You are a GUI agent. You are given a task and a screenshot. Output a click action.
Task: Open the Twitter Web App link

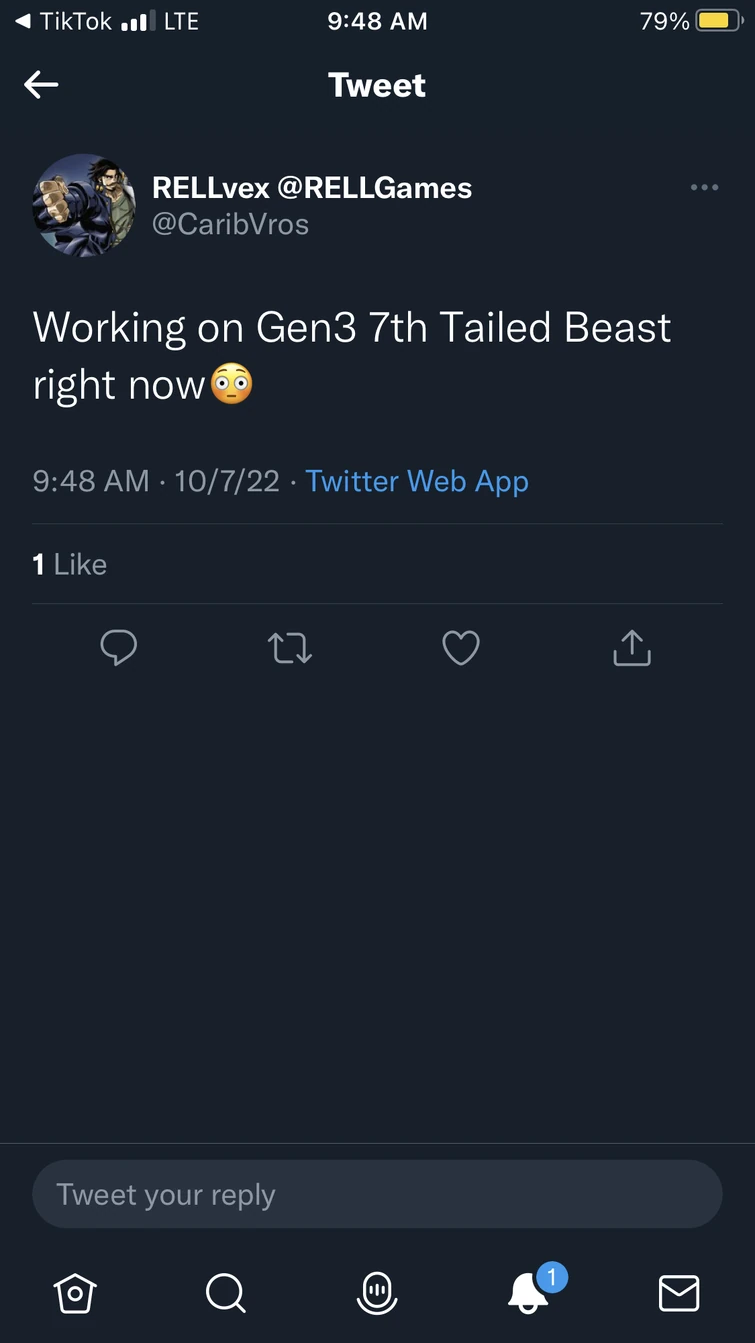pyautogui.click(x=417, y=481)
